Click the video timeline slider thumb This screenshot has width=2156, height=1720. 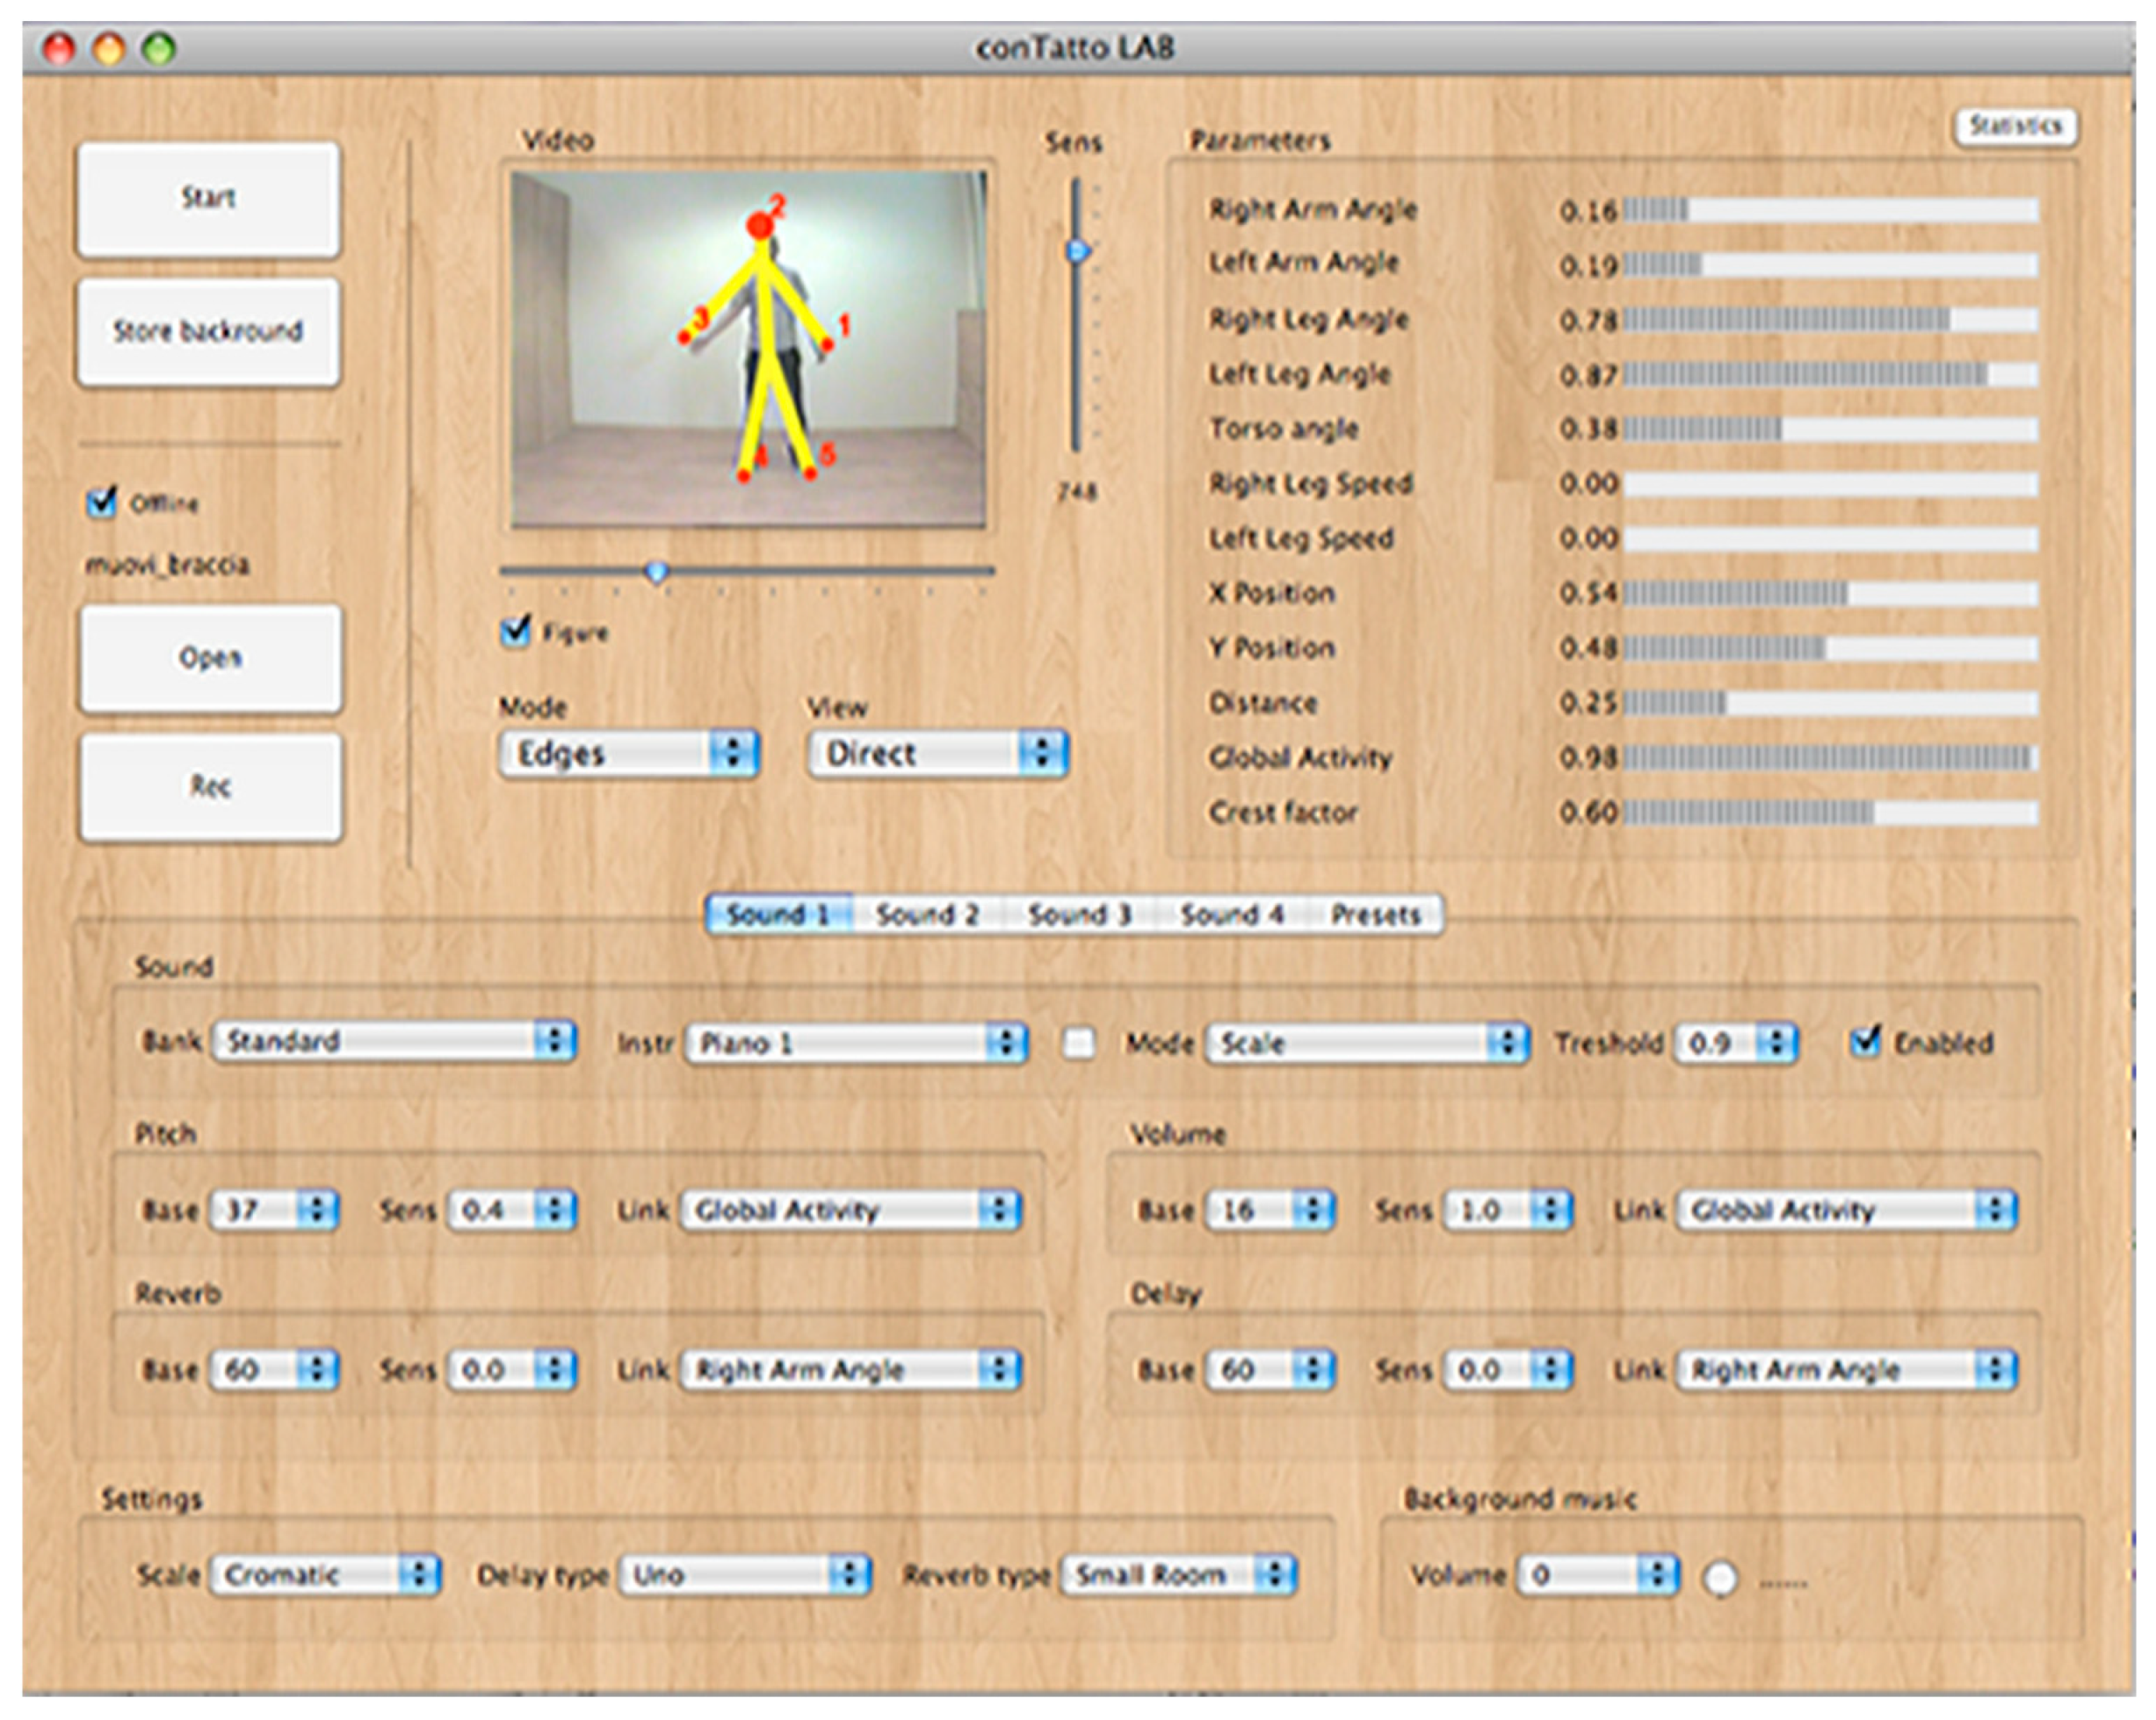click(656, 572)
